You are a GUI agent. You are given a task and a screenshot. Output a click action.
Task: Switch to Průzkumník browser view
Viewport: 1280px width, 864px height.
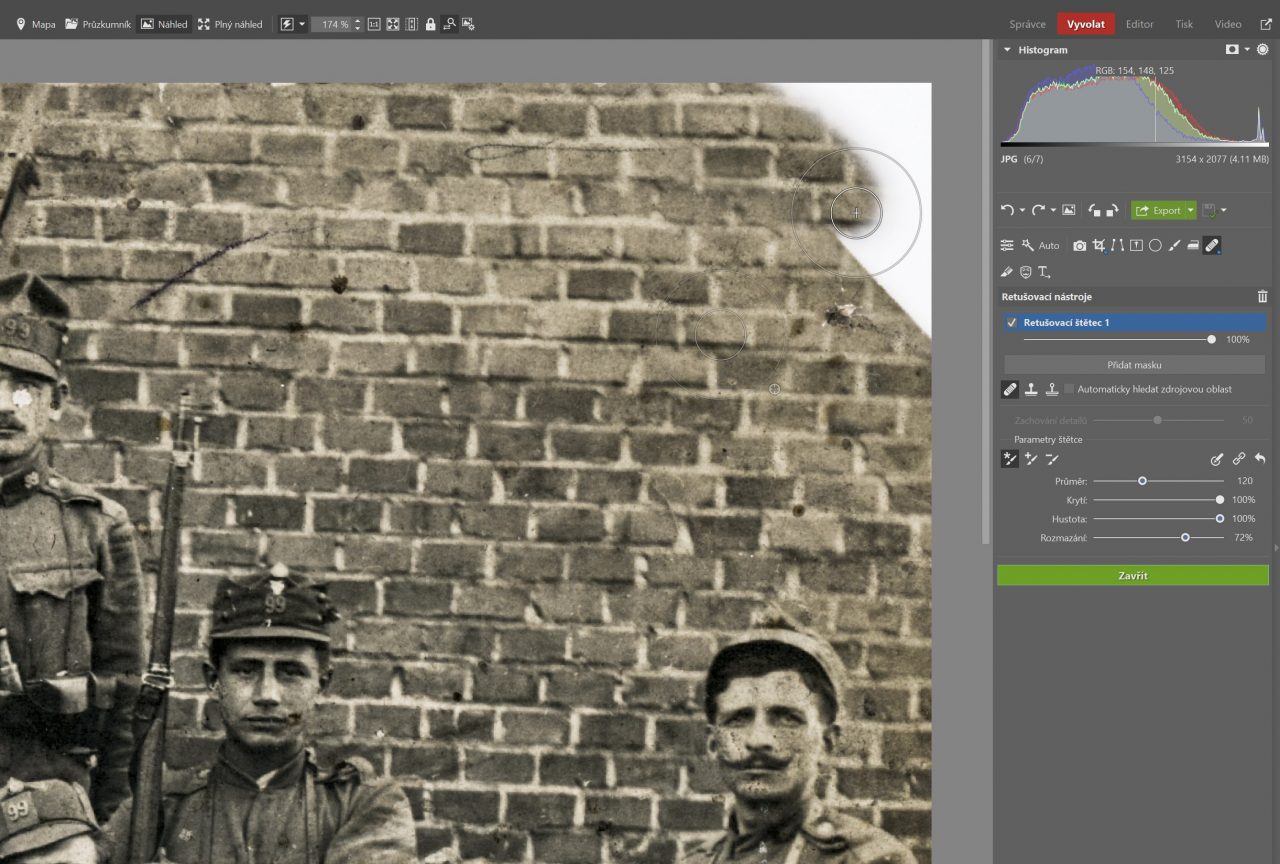98,24
